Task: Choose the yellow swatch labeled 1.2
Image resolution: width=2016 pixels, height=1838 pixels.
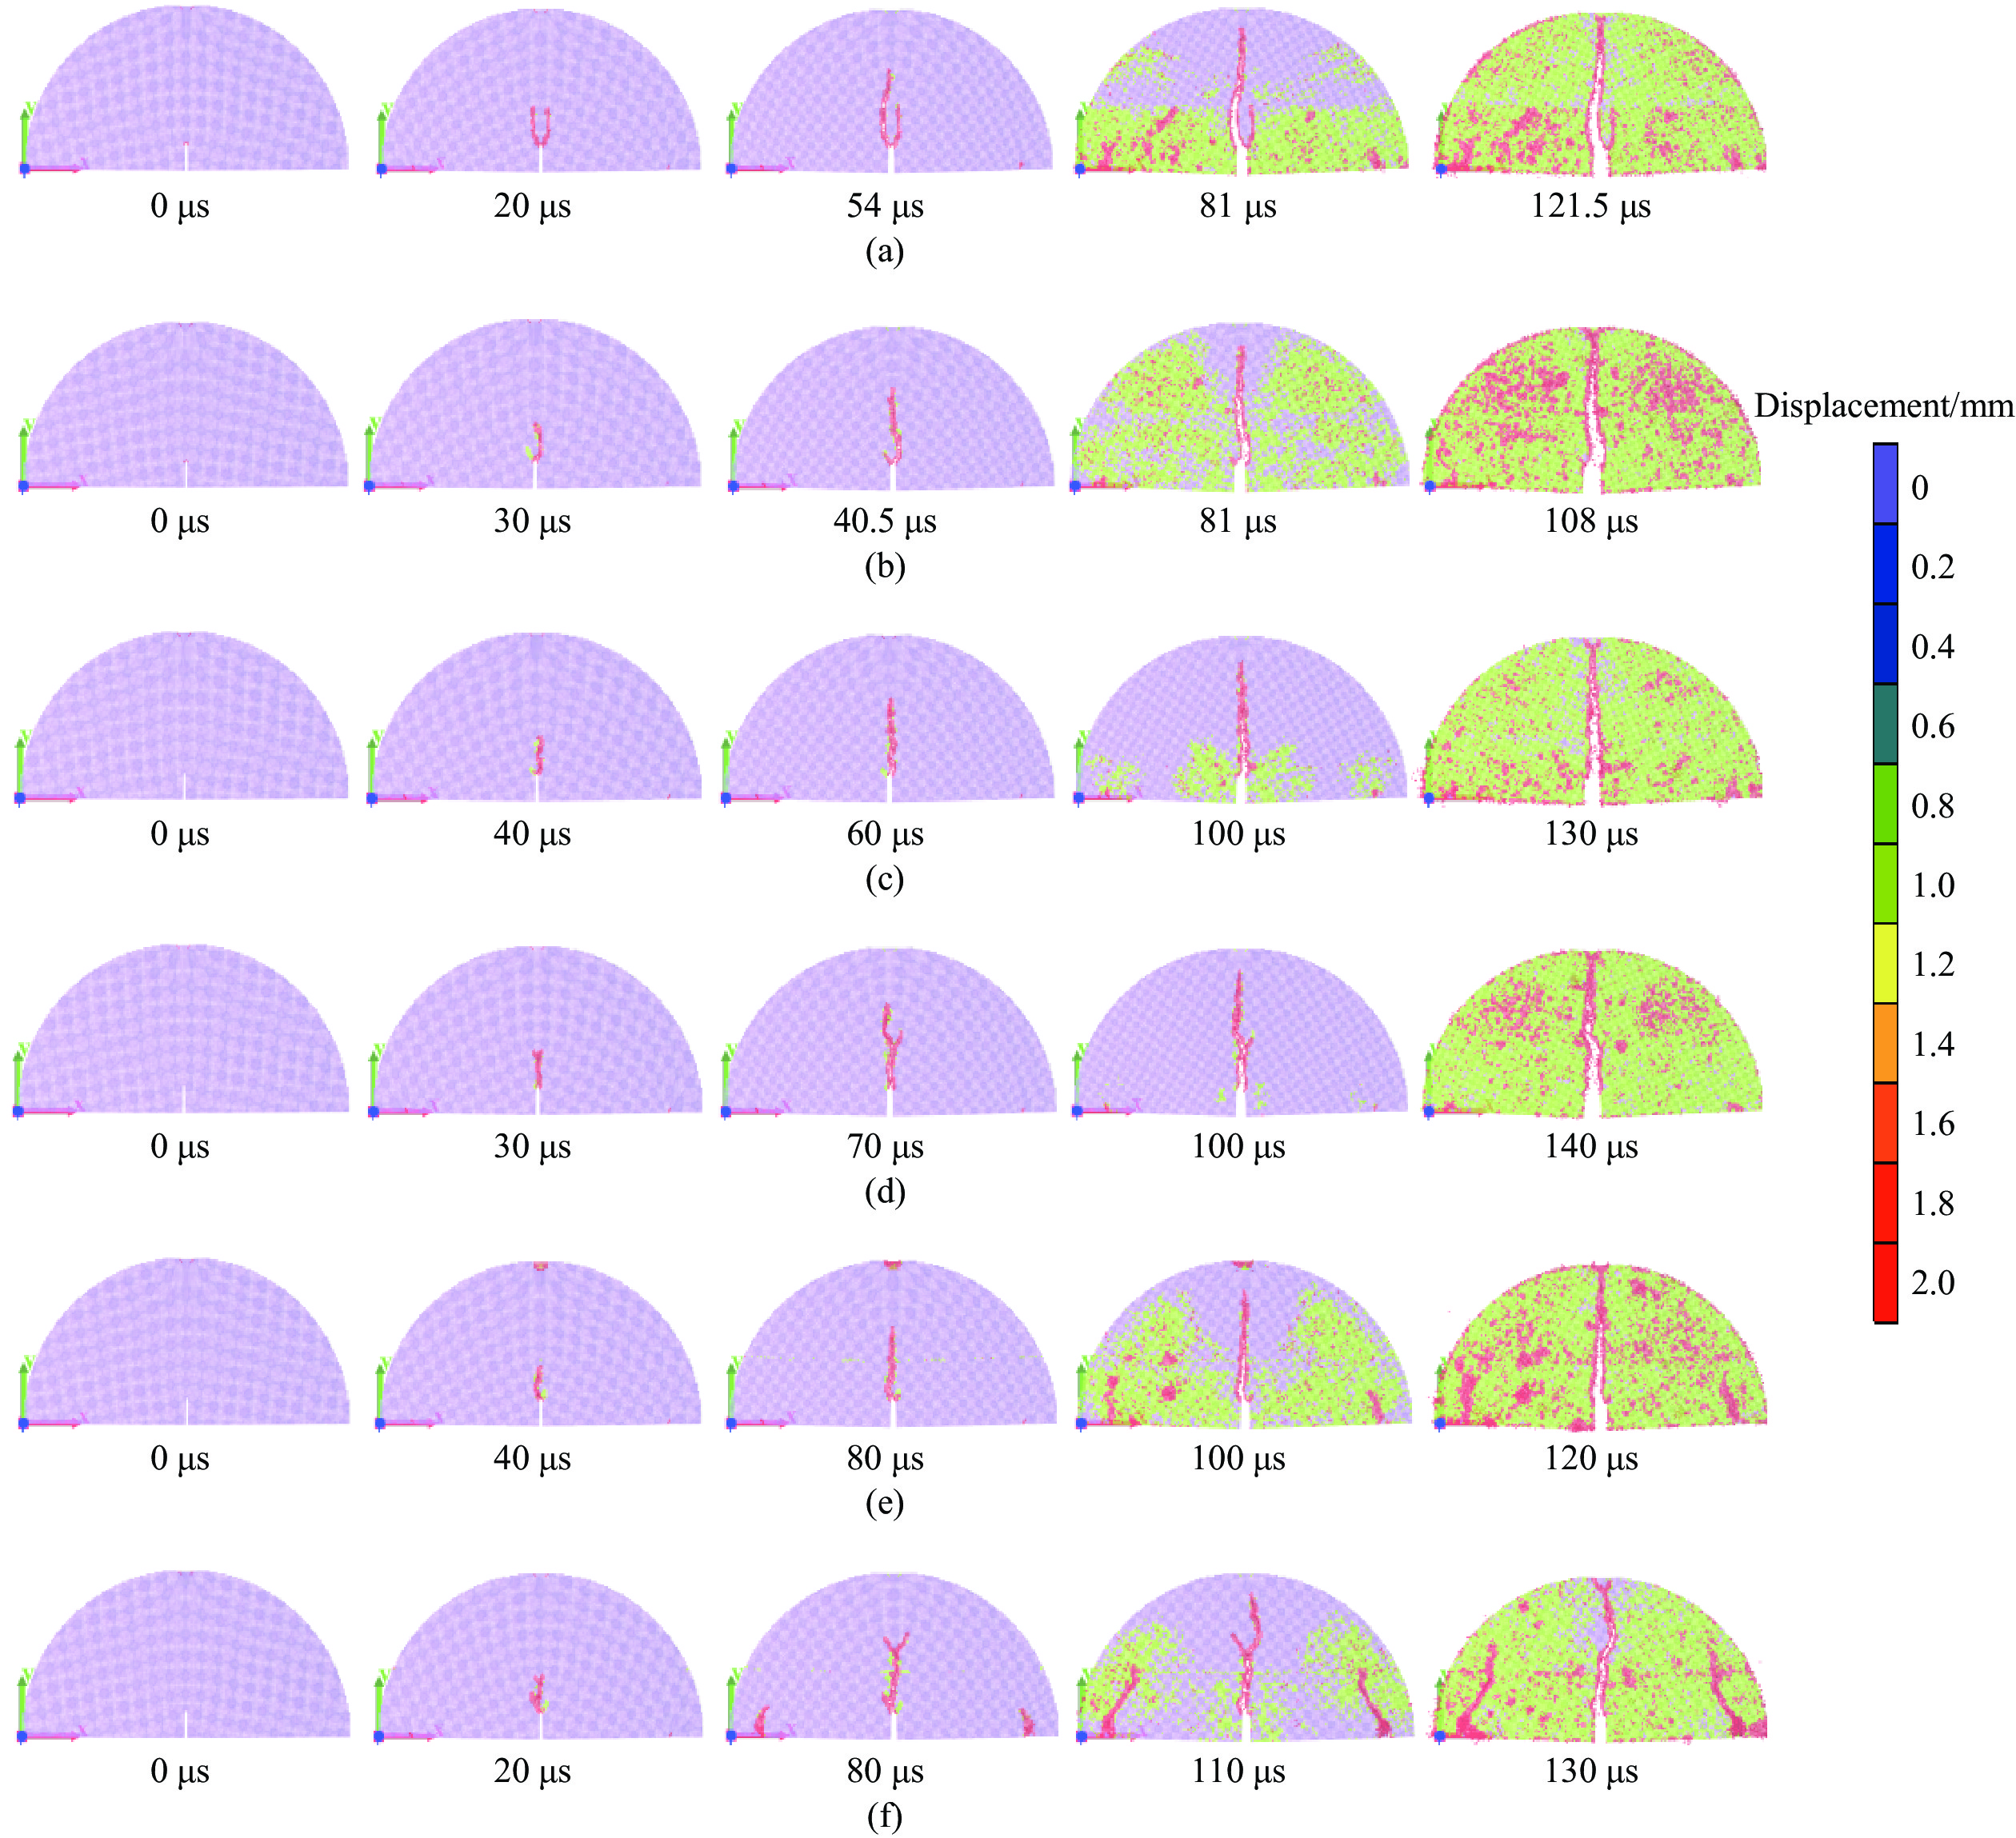Action: click(x=1885, y=963)
